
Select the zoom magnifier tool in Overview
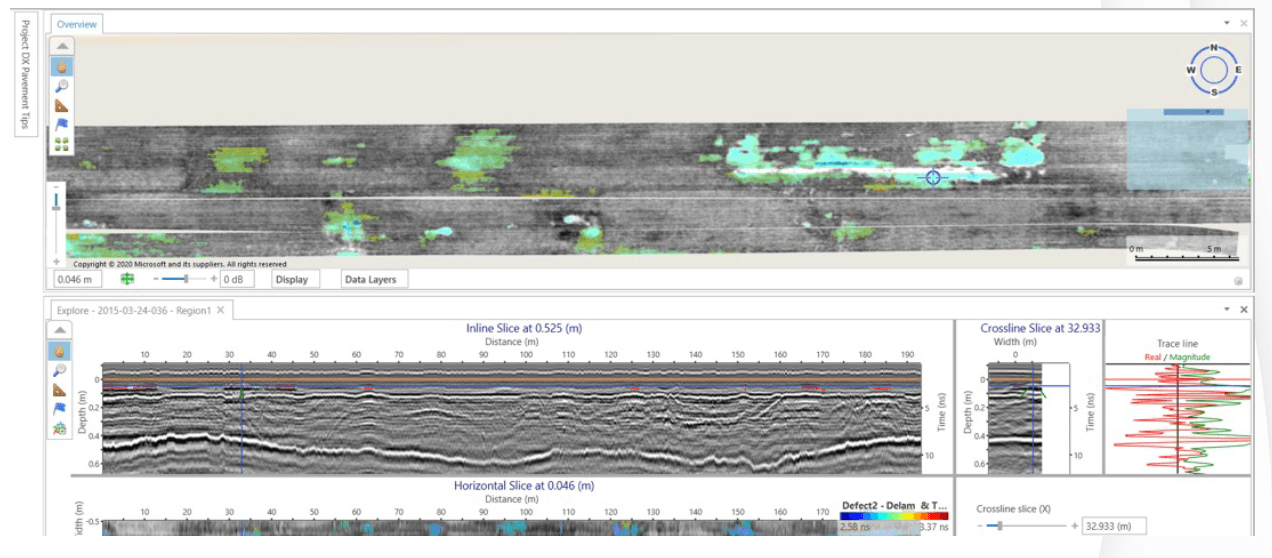[x=61, y=86]
